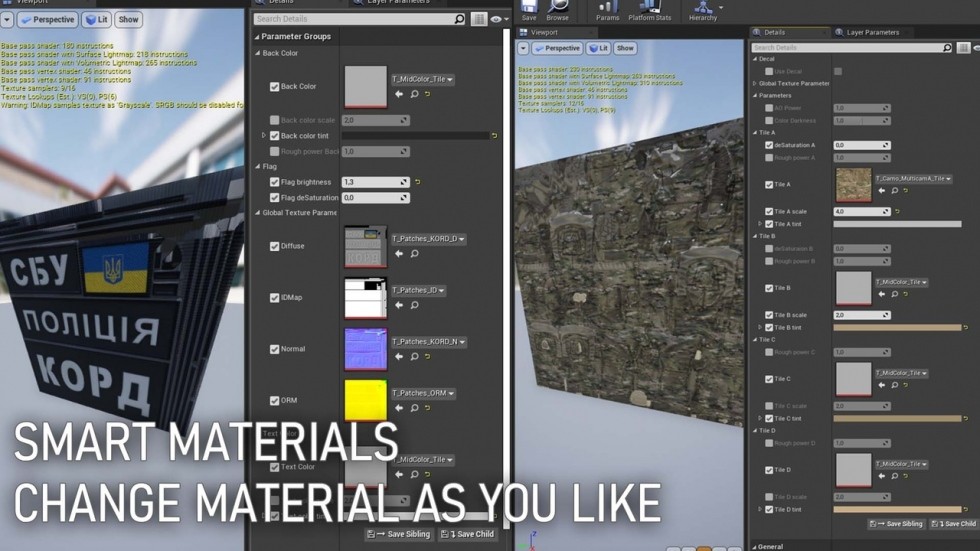Open the left viewport Show menu button
Viewport: 980px width, 551px height.
point(128,20)
